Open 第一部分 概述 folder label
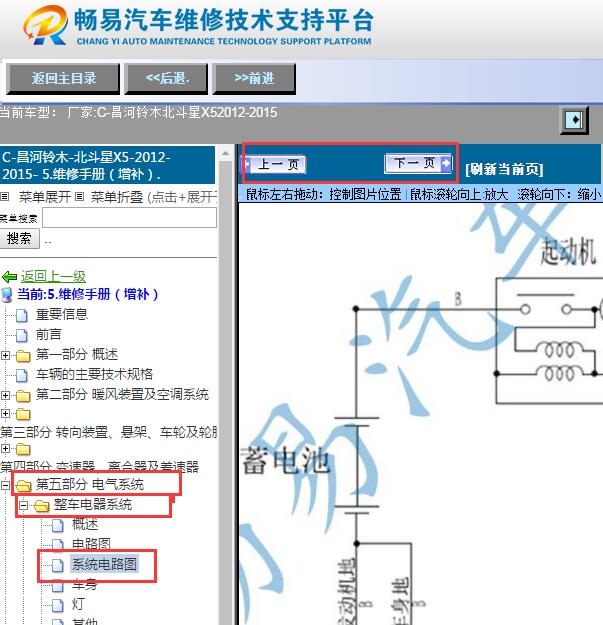Screen dimensions: 603x625 (77, 354)
